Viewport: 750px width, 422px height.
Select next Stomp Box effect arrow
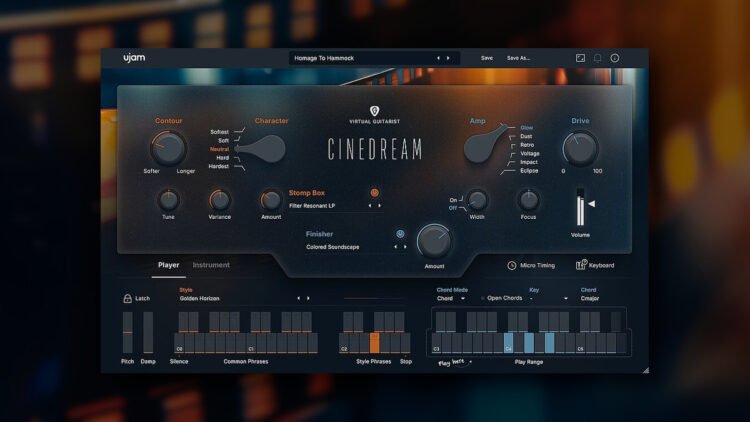pyautogui.click(x=380, y=206)
